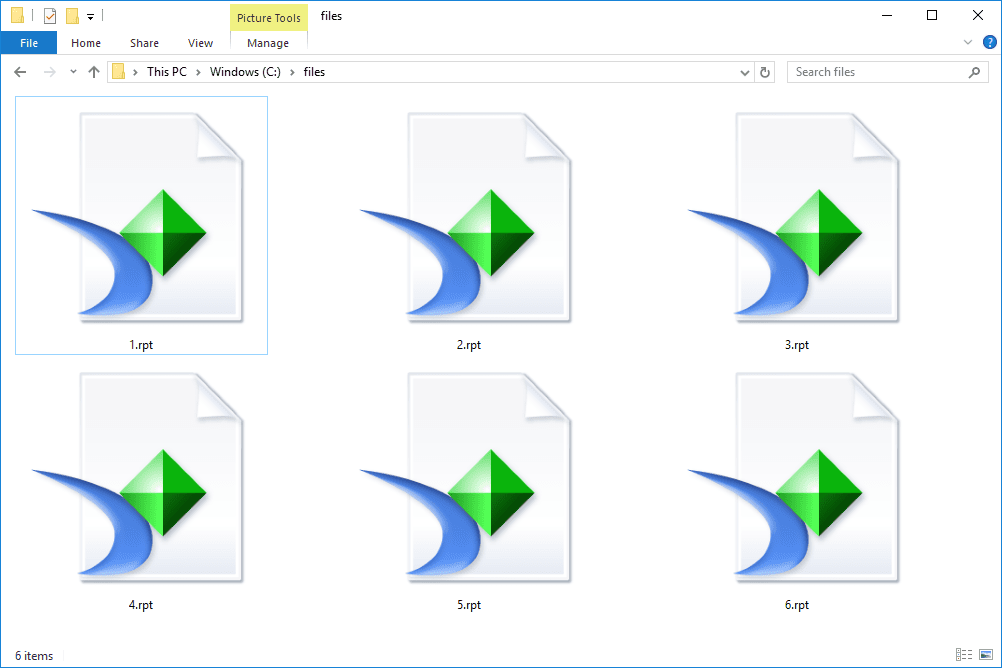Switch to the View ribbon tab
1002x668 pixels.
click(x=200, y=43)
